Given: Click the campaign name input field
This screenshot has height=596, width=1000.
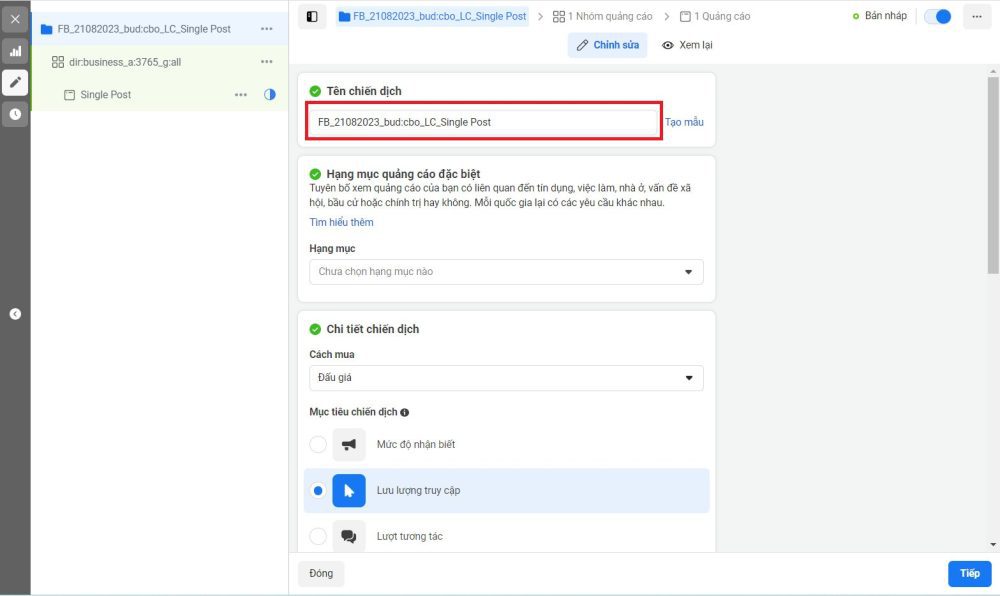Looking at the screenshot, I should click(484, 122).
